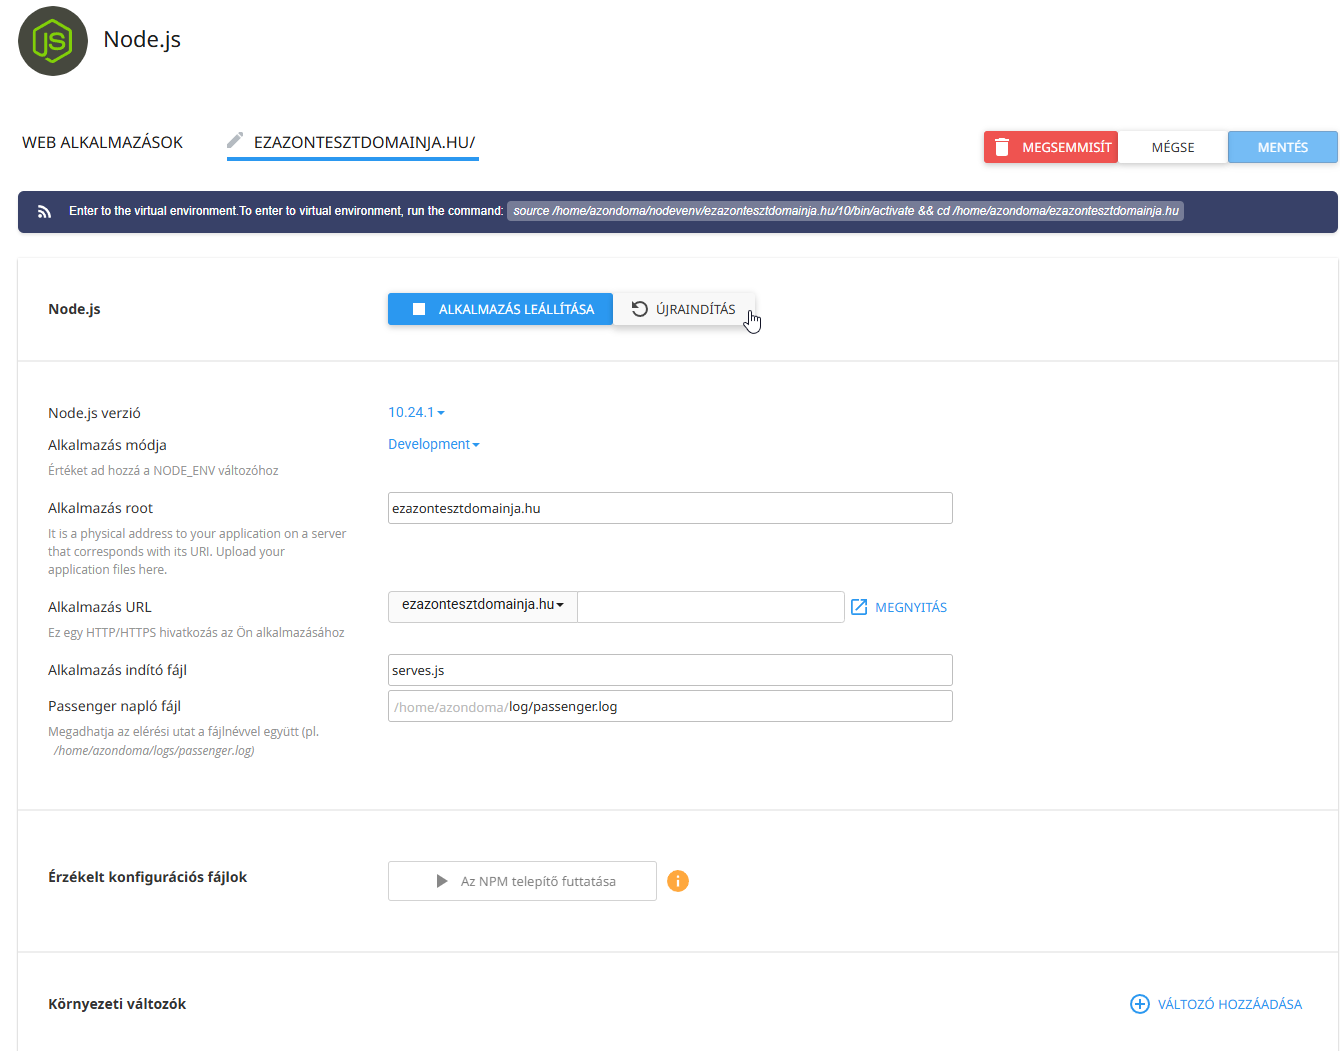1340x1051 pixels.
Task: Click the pencil edit icon on the domain tab
Action: point(237,140)
